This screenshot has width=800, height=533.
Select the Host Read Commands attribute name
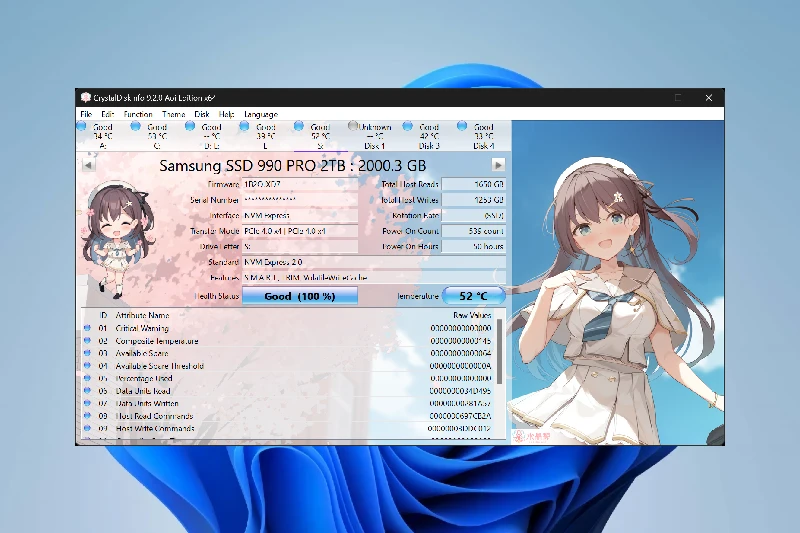pos(154,416)
